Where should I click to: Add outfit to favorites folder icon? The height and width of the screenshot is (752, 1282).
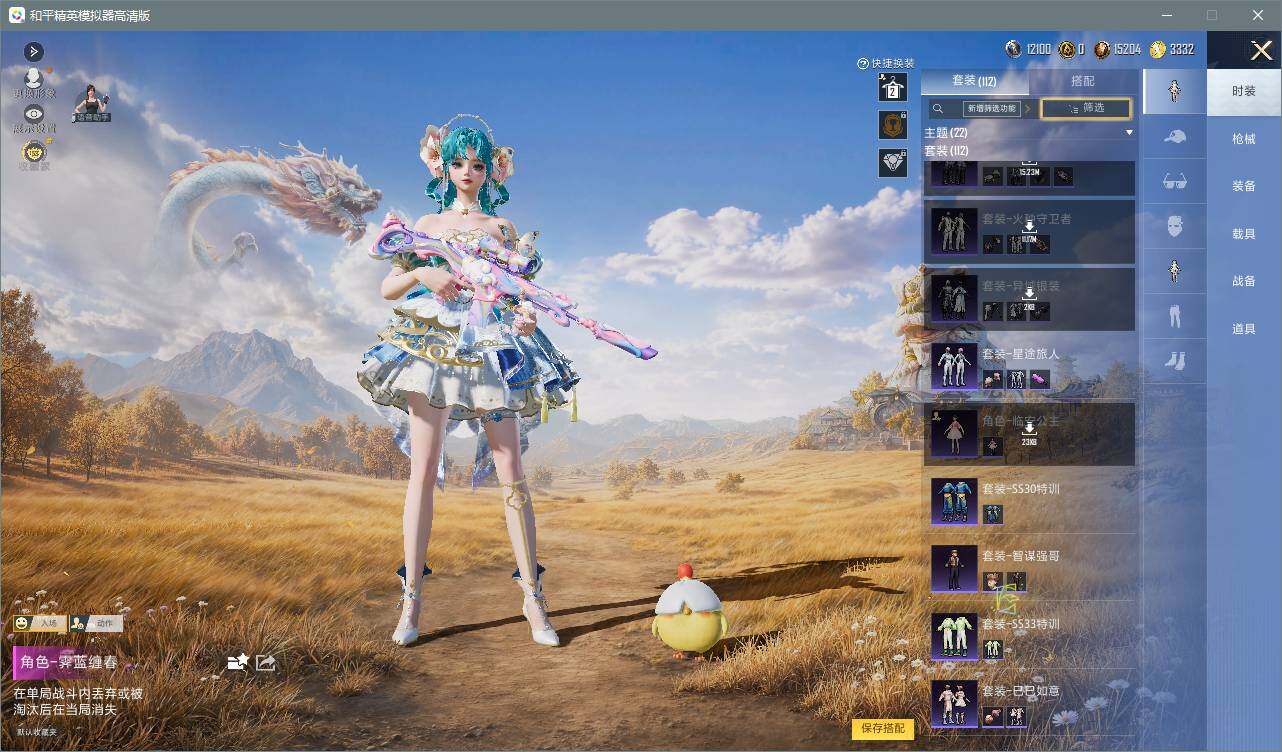coord(237,662)
